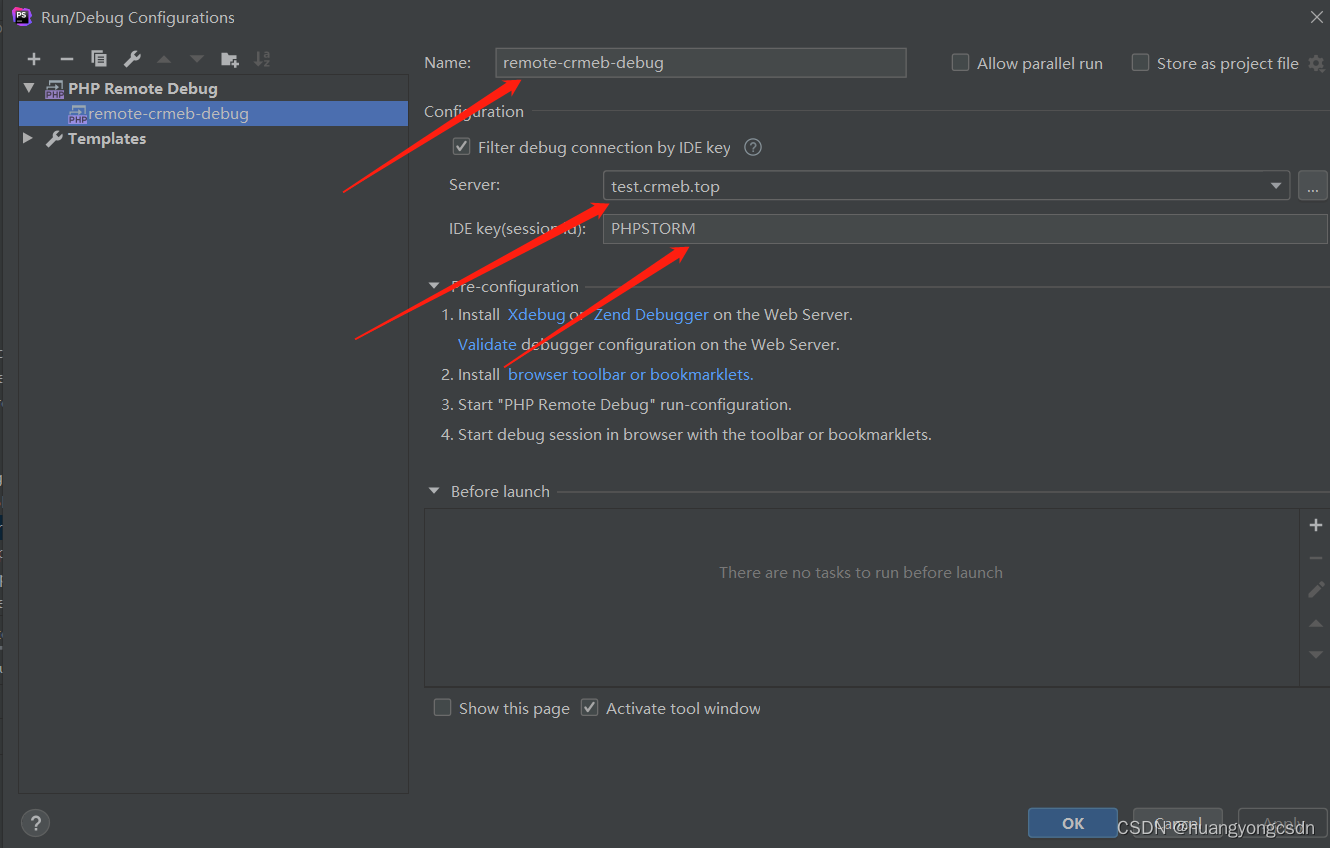Click 'Start PHP Remote Debug run-configuration' text
The width and height of the screenshot is (1330, 848).
pyautogui.click(x=625, y=404)
